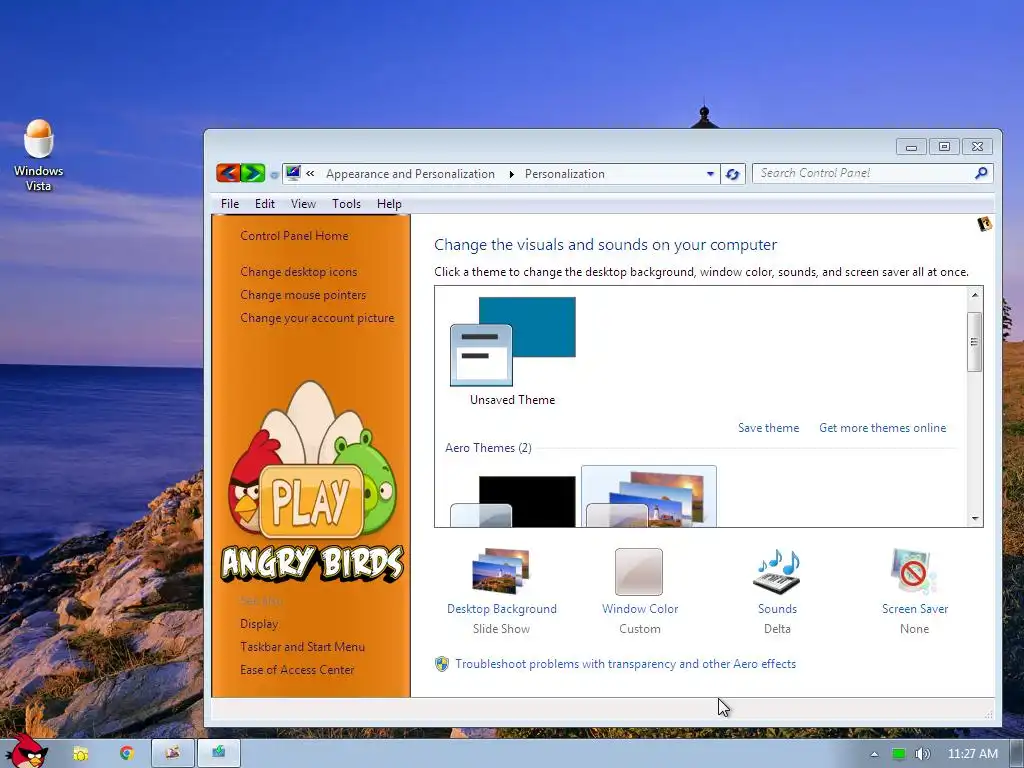Open the Help menu
The width and height of the screenshot is (1024, 768).
[x=389, y=204]
